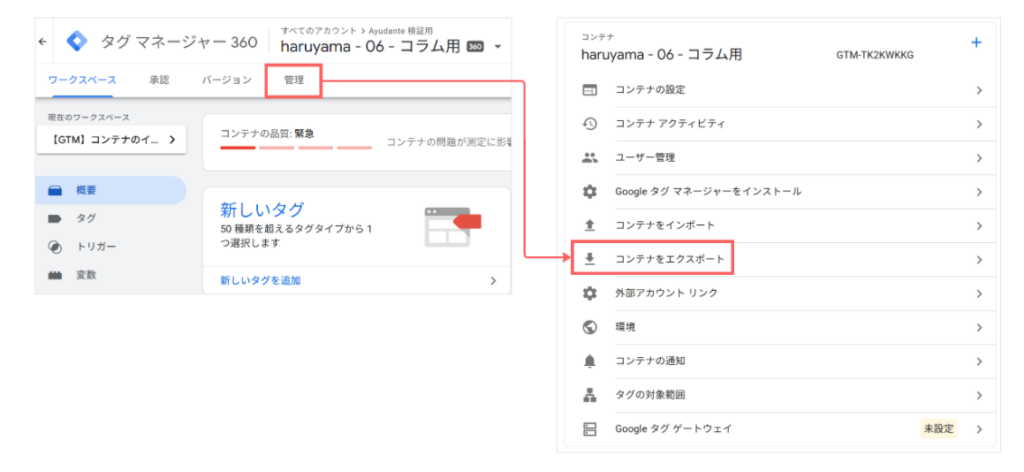Expand chevron on コンテナ アクティビティ row
1024x472 pixels.
pyautogui.click(x=979, y=125)
